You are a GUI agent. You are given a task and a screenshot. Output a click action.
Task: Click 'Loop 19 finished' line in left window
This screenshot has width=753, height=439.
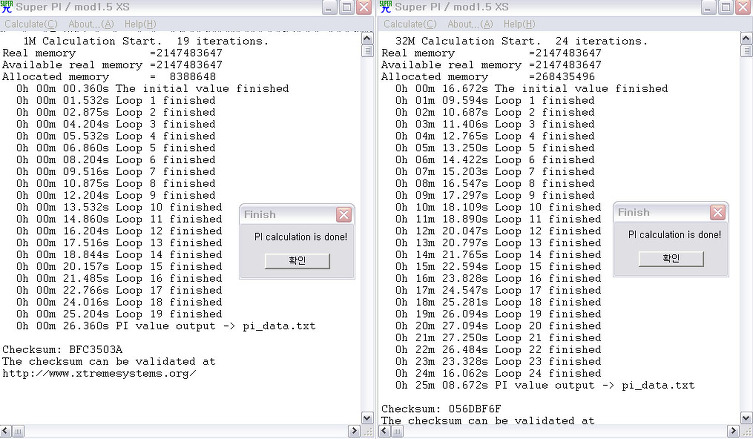pyautogui.click(x=119, y=314)
